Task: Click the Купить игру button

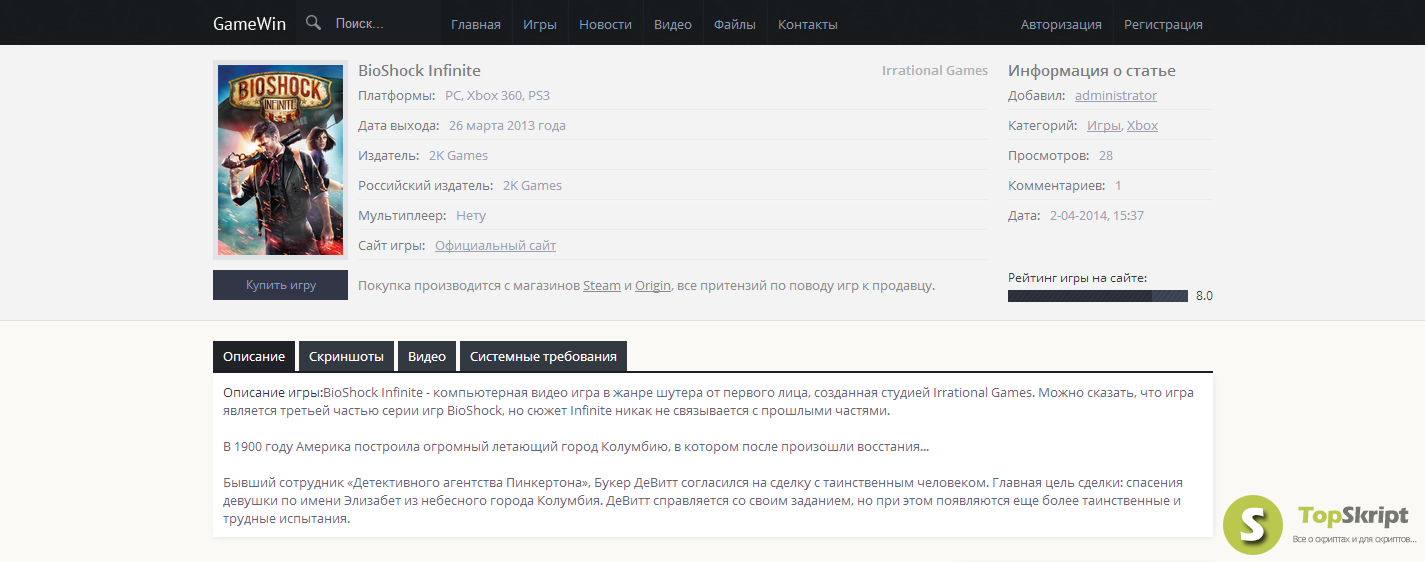Action: click(x=280, y=285)
